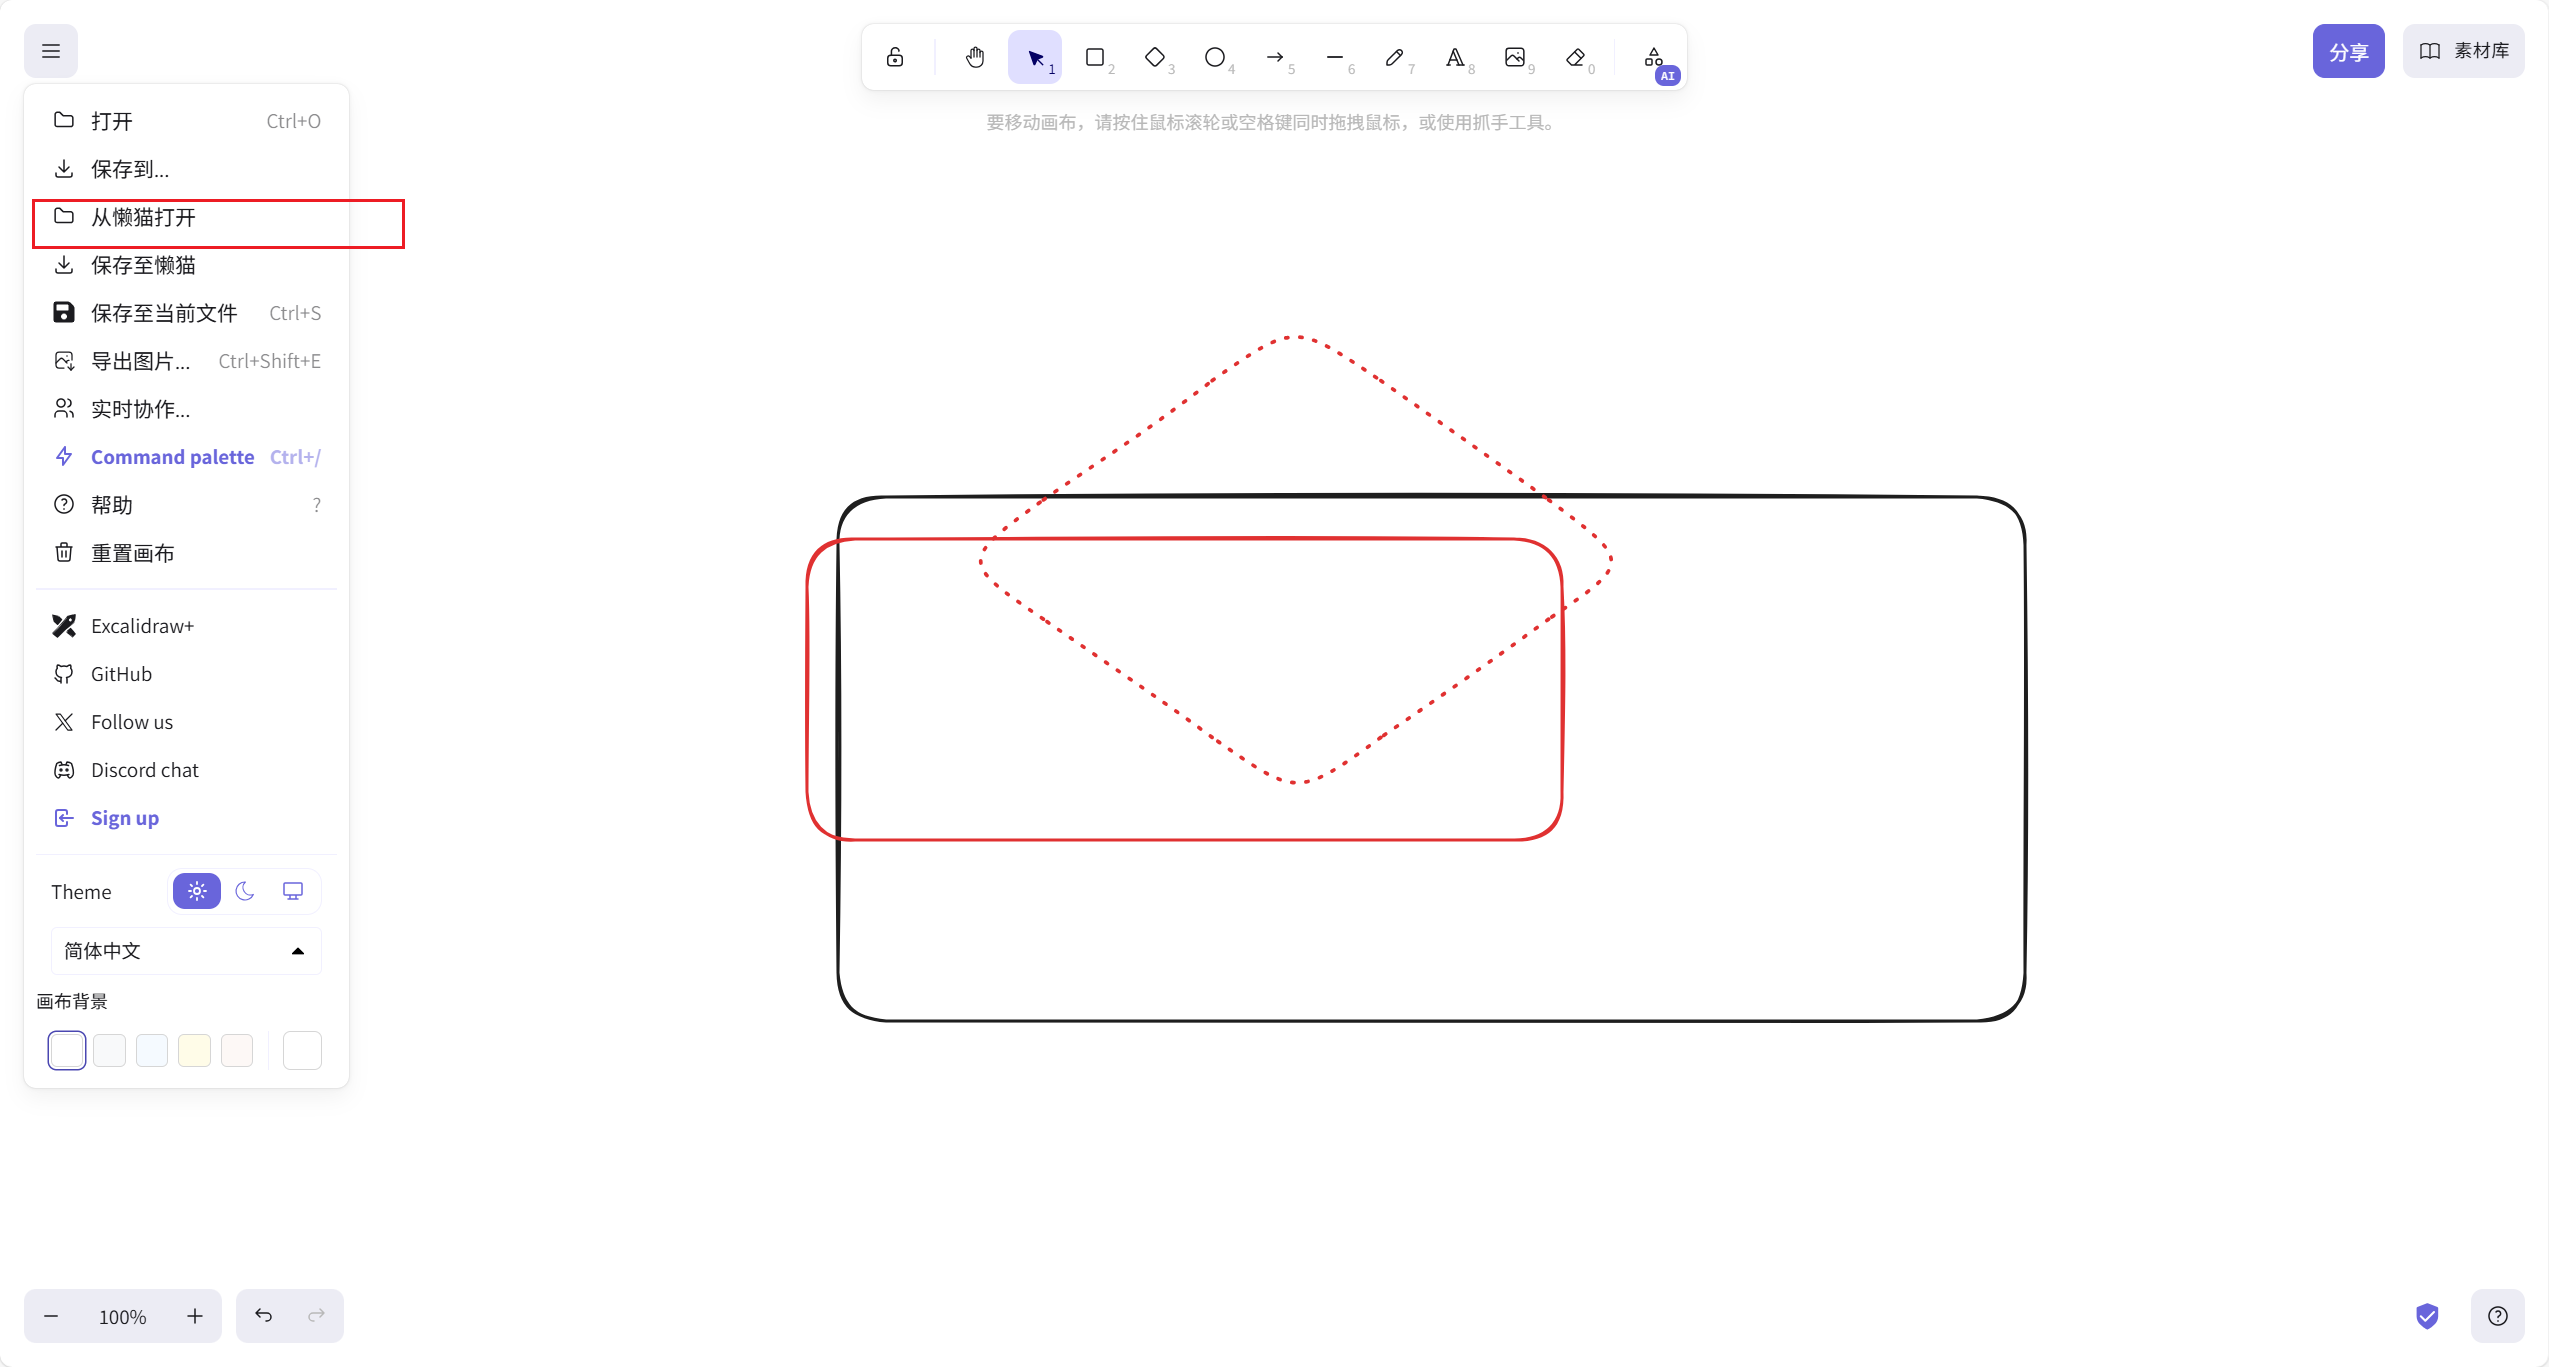This screenshot has width=2549, height=1367.
Task: Click 重置画布 to reset canvas
Action: pos(186,553)
